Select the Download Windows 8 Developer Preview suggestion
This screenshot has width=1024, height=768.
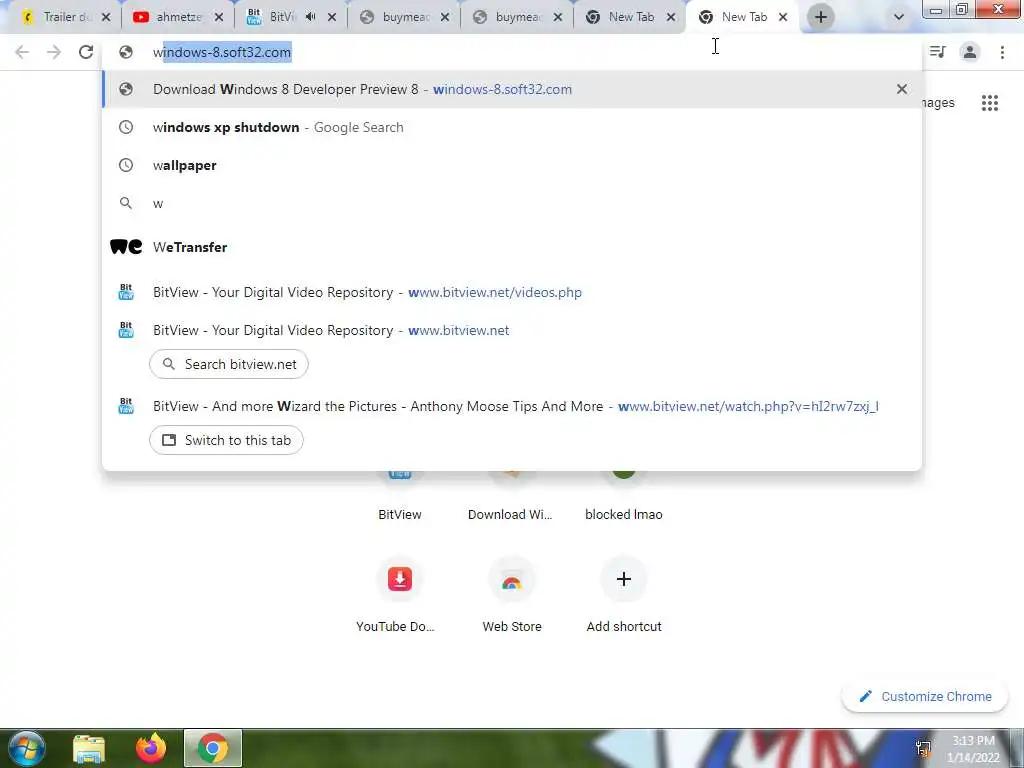tap(512, 89)
